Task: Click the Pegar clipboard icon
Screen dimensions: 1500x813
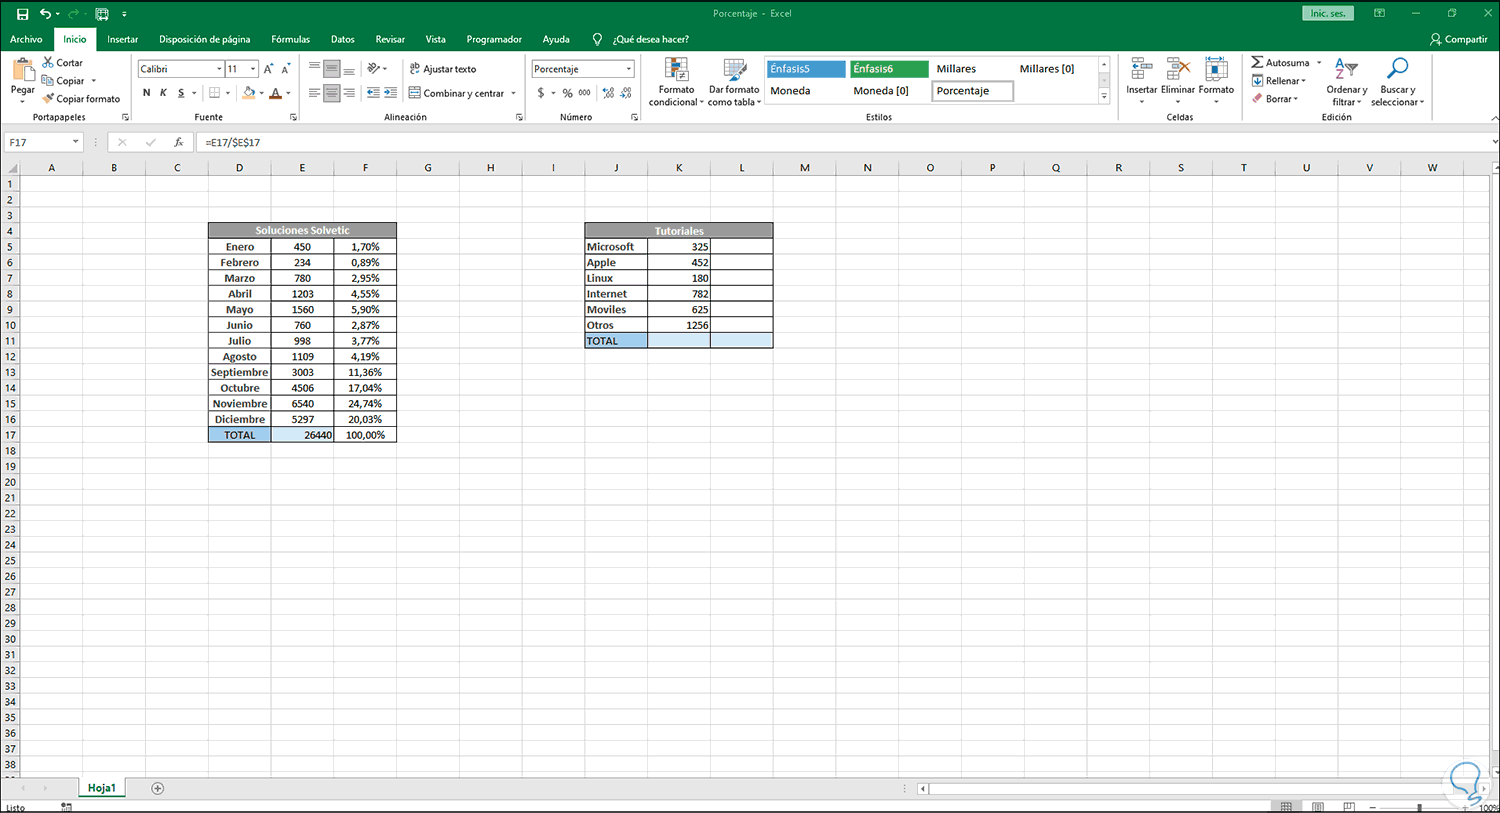Action: 23,69
